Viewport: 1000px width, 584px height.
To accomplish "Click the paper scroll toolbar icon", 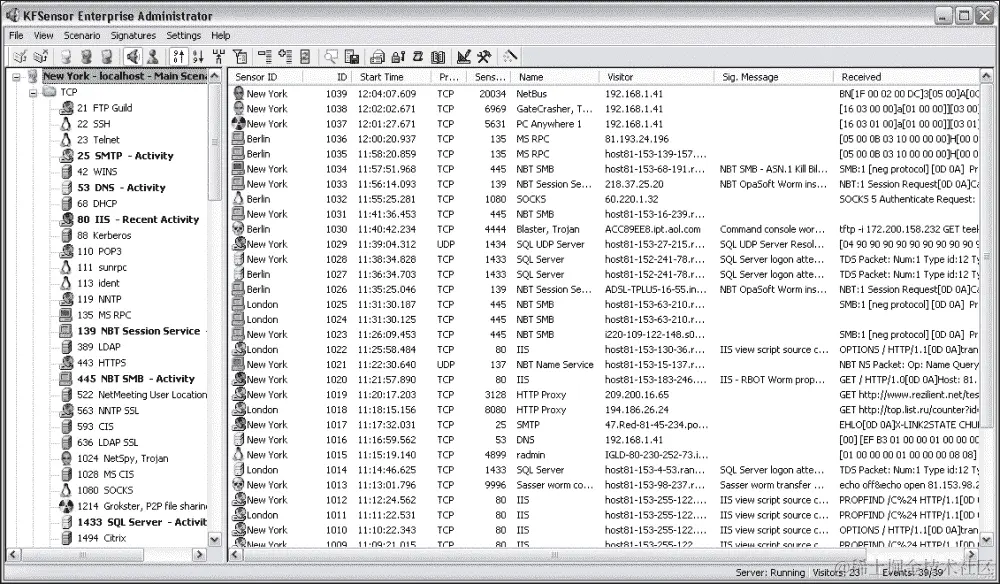I will tap(418, 57).
